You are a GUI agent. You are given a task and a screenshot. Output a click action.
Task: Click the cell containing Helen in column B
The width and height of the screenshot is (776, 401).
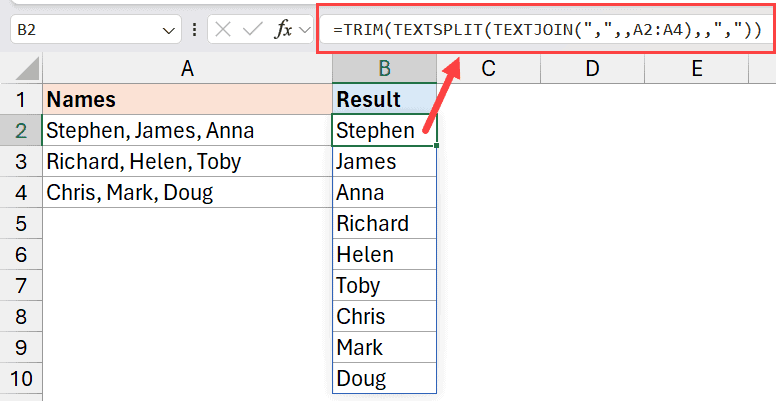[384, 254]
